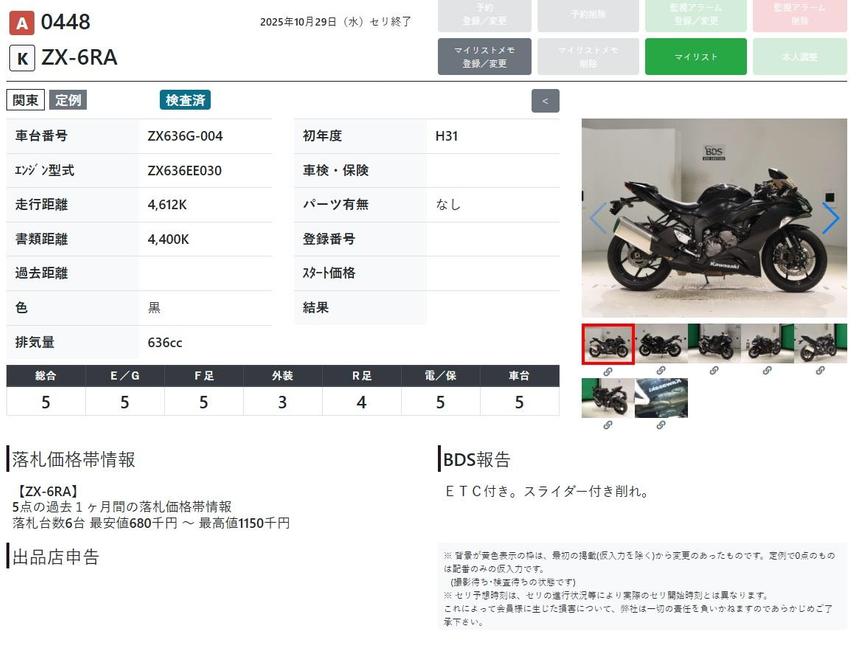Screen dimensions: 860x666
Task: Click the link icon under the third thumbnail
Action: [714, 371]
